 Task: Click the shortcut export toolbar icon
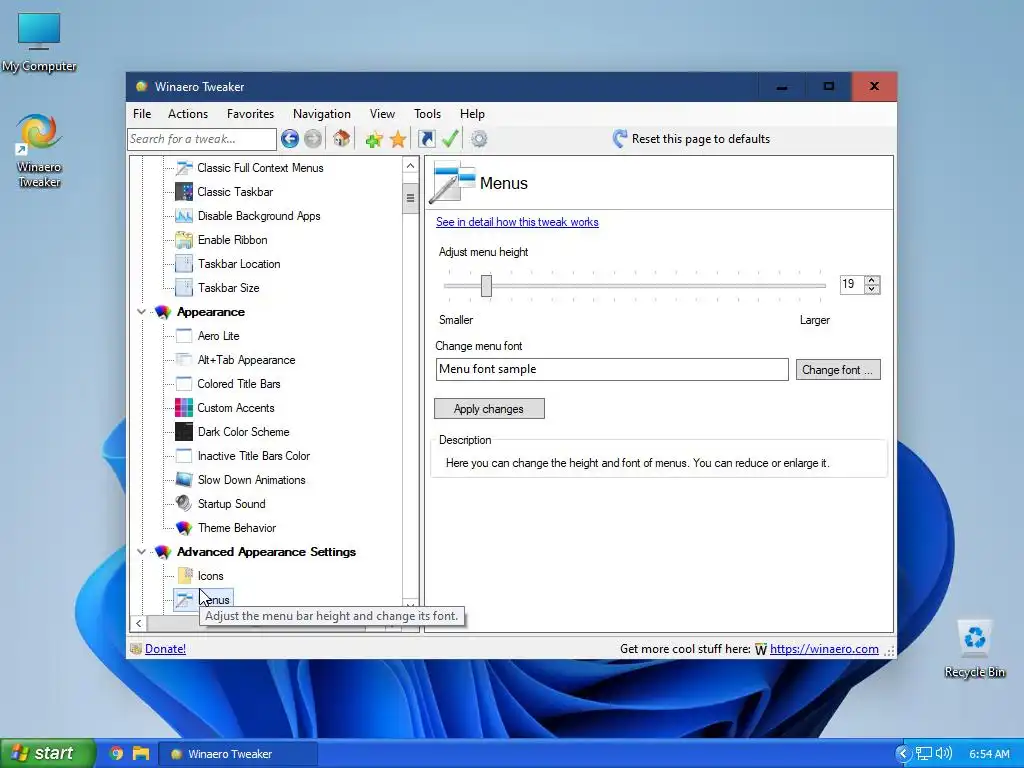(x=426, y=138)
